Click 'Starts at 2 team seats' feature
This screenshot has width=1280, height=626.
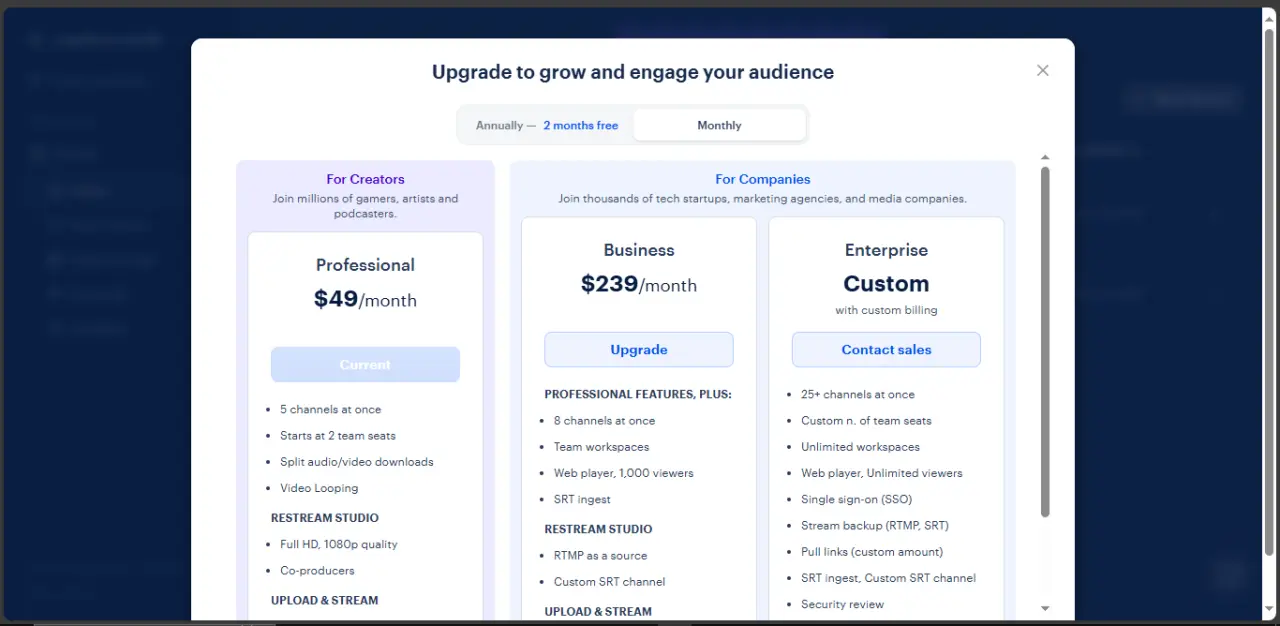click(338, 435)
